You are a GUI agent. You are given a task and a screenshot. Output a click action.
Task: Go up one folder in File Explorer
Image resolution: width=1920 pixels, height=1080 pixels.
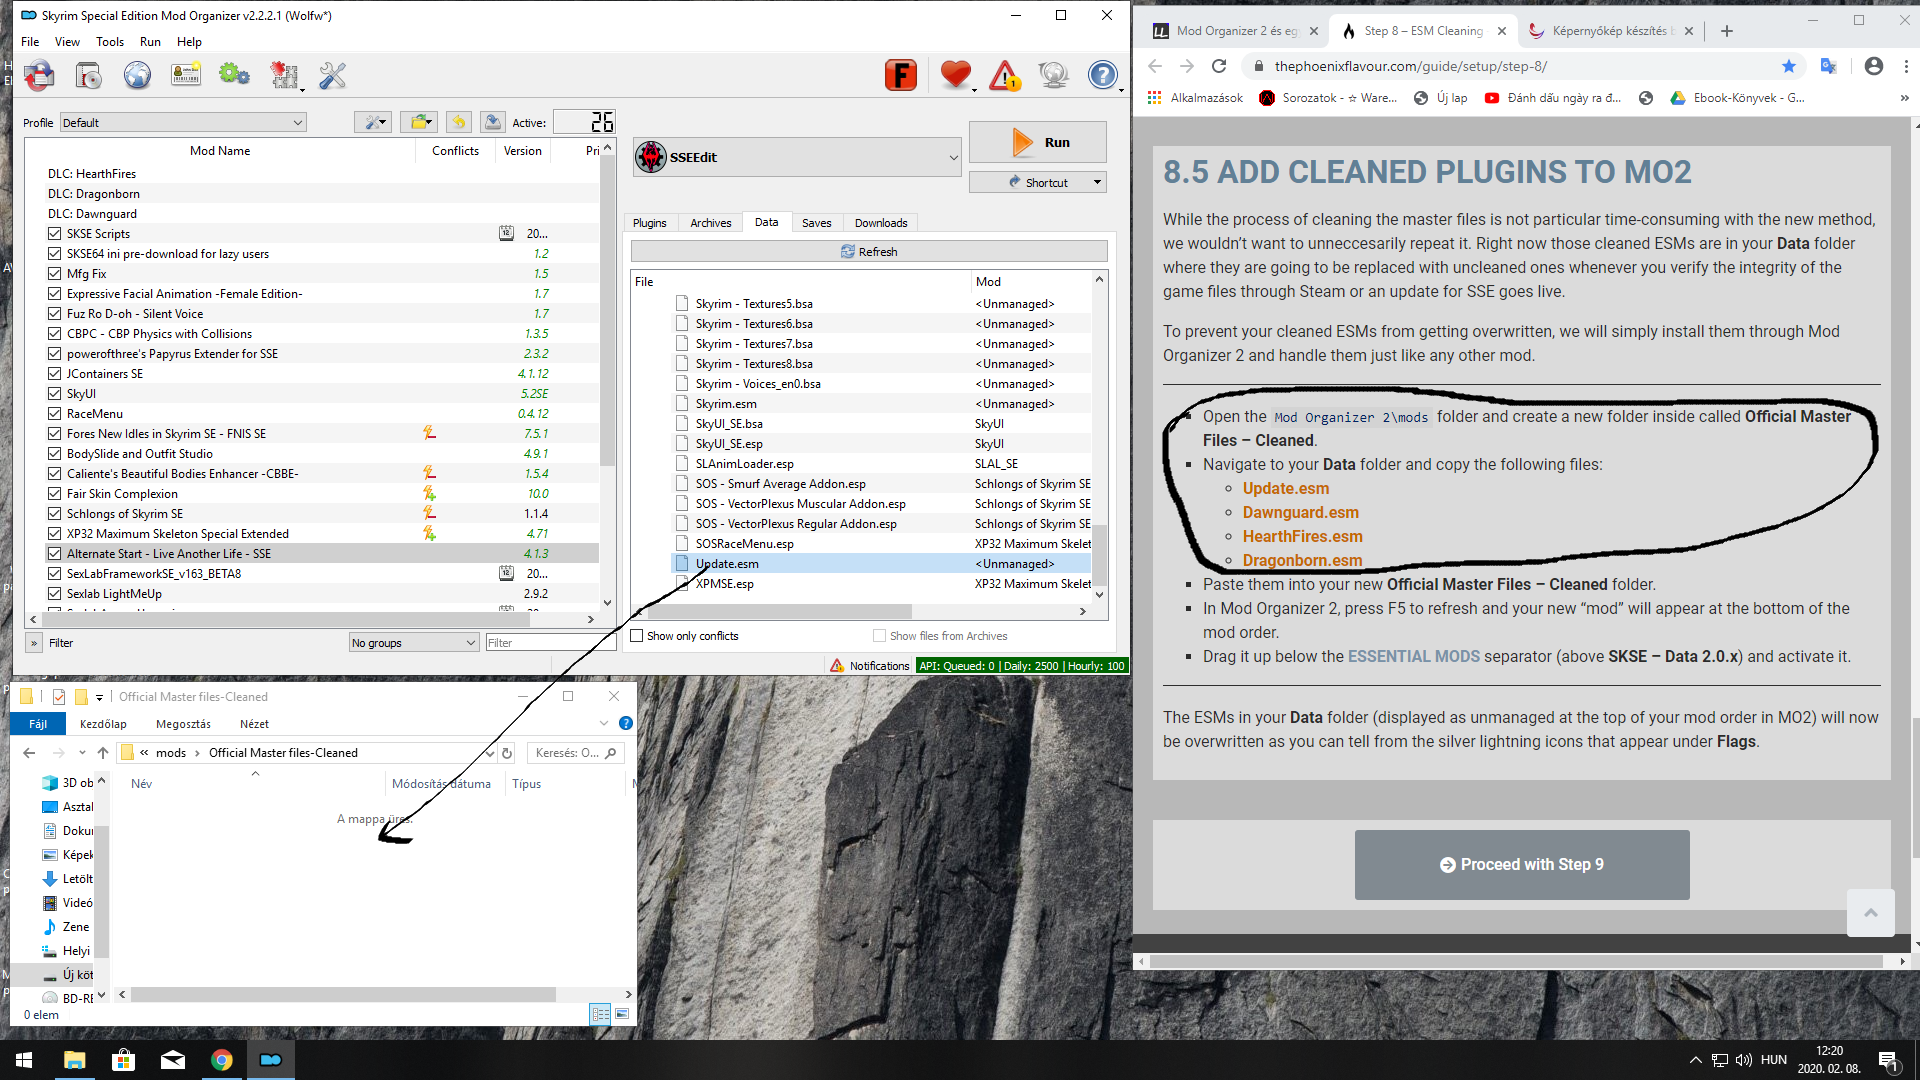(x=103, y=753)
